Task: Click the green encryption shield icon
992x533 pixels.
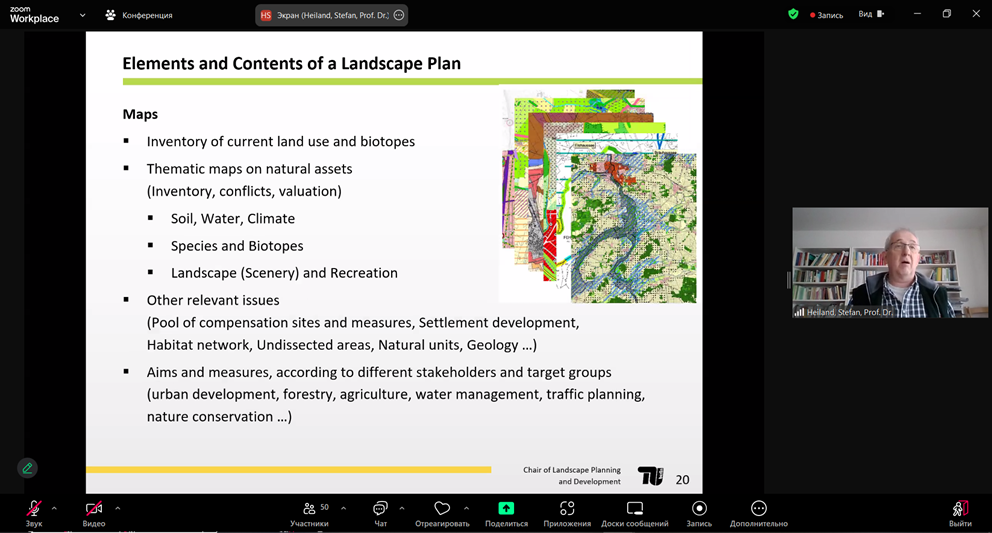Action: point(793,15)
